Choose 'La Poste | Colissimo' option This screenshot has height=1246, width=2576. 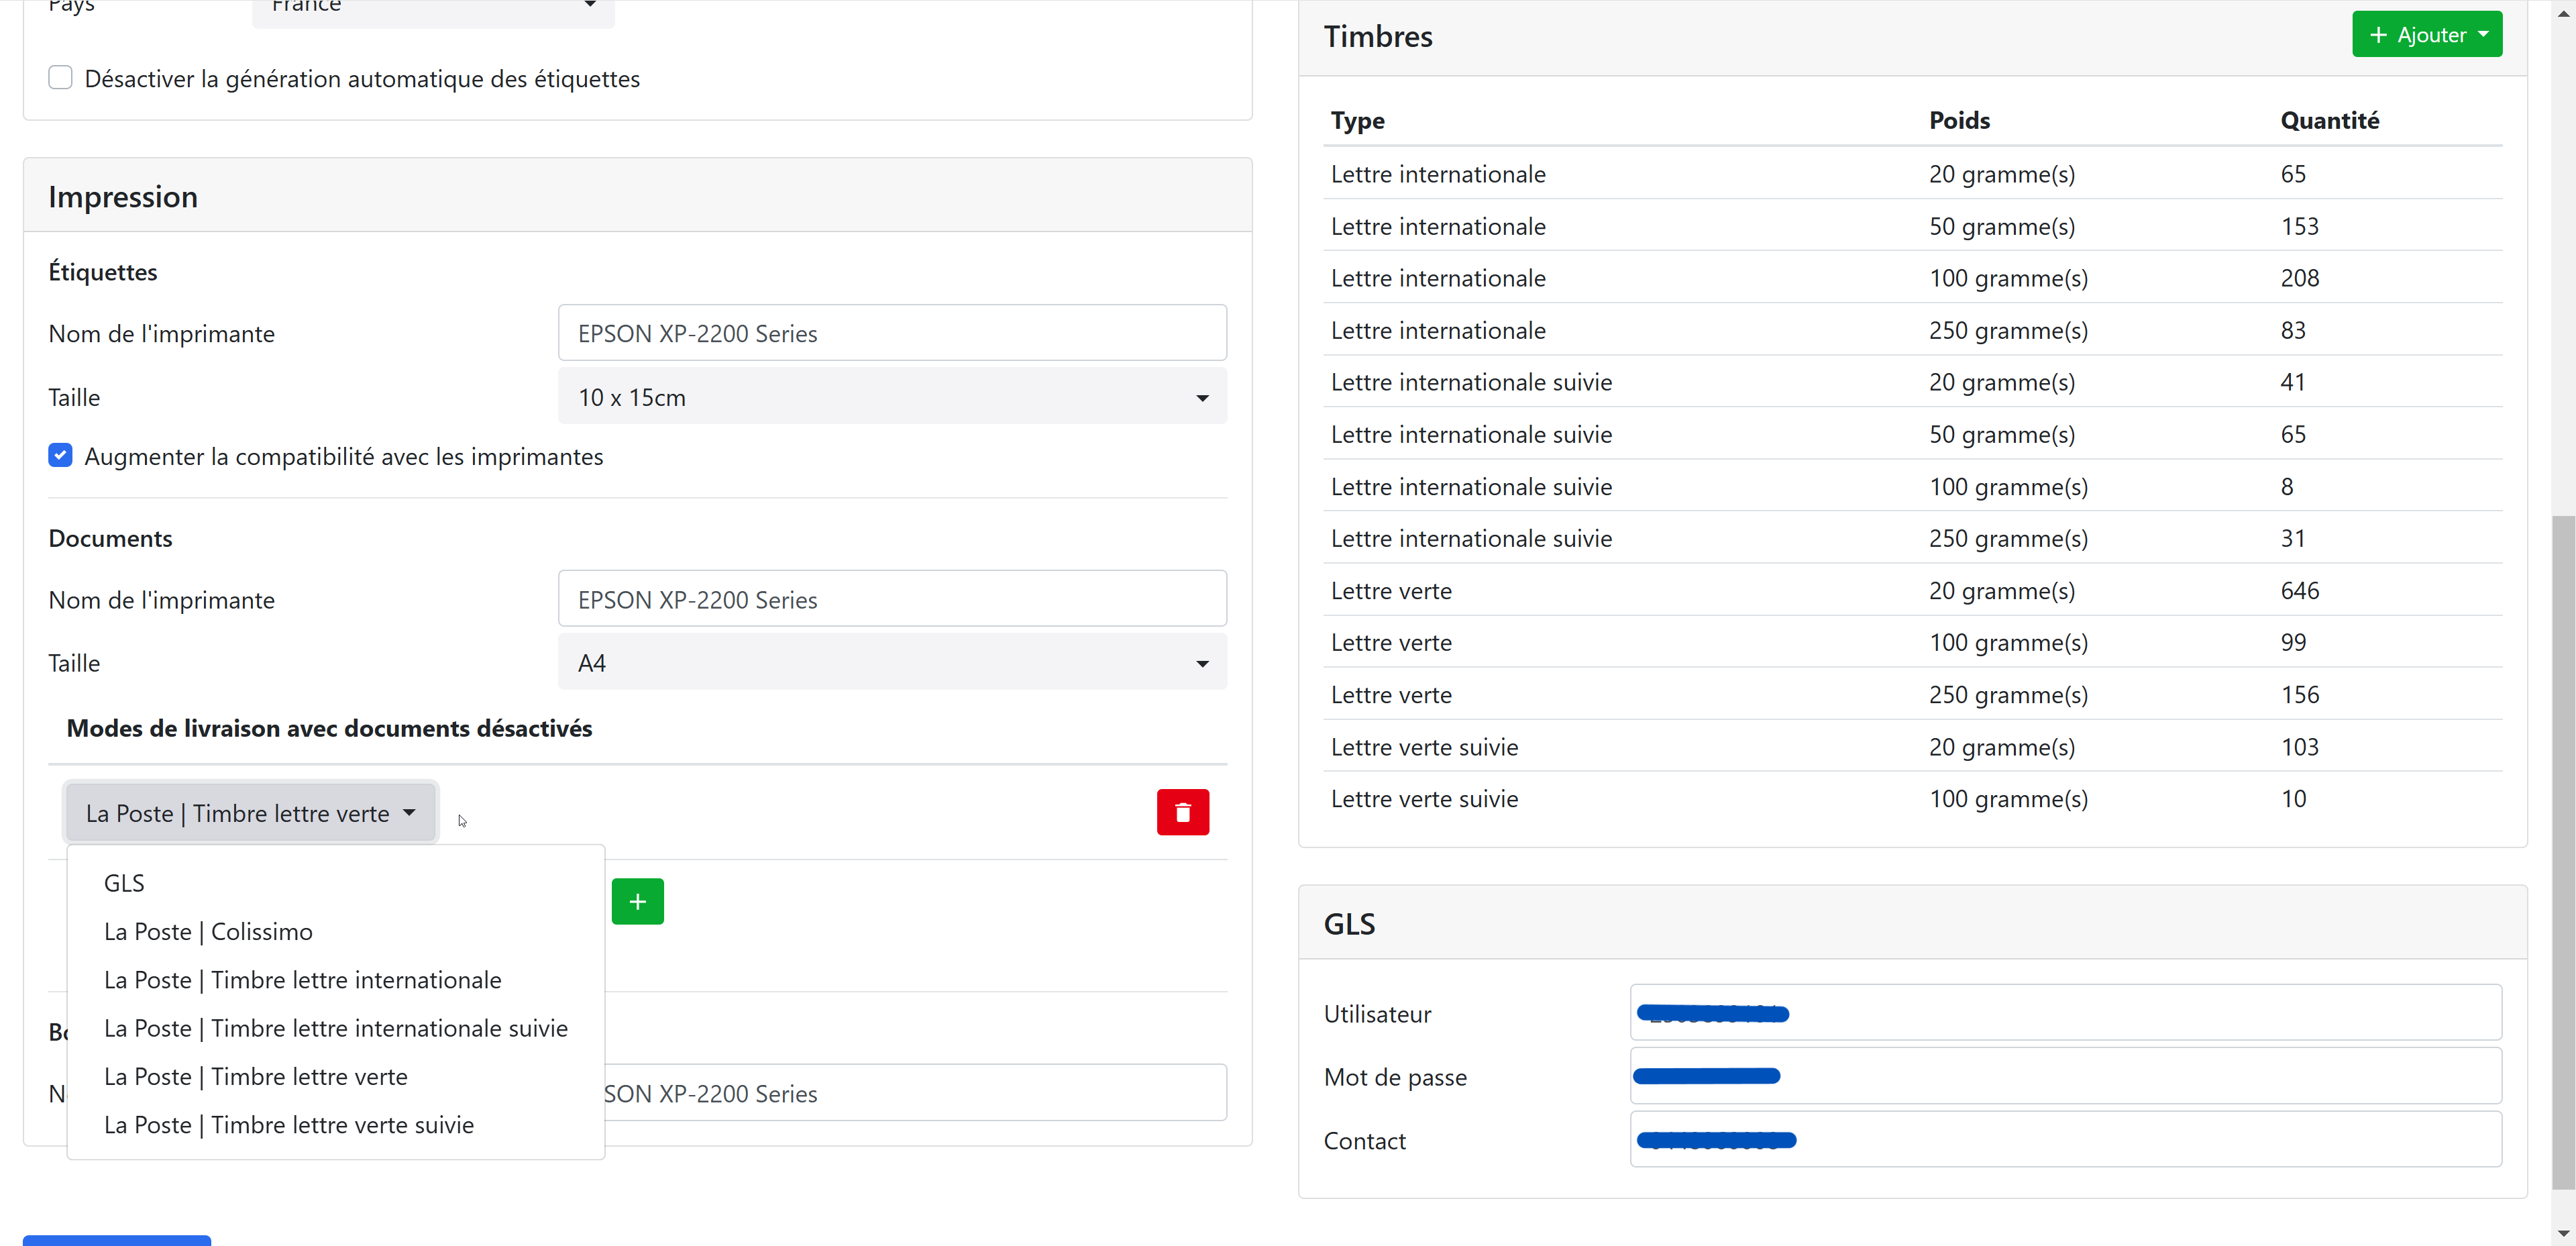pos(208,932)
